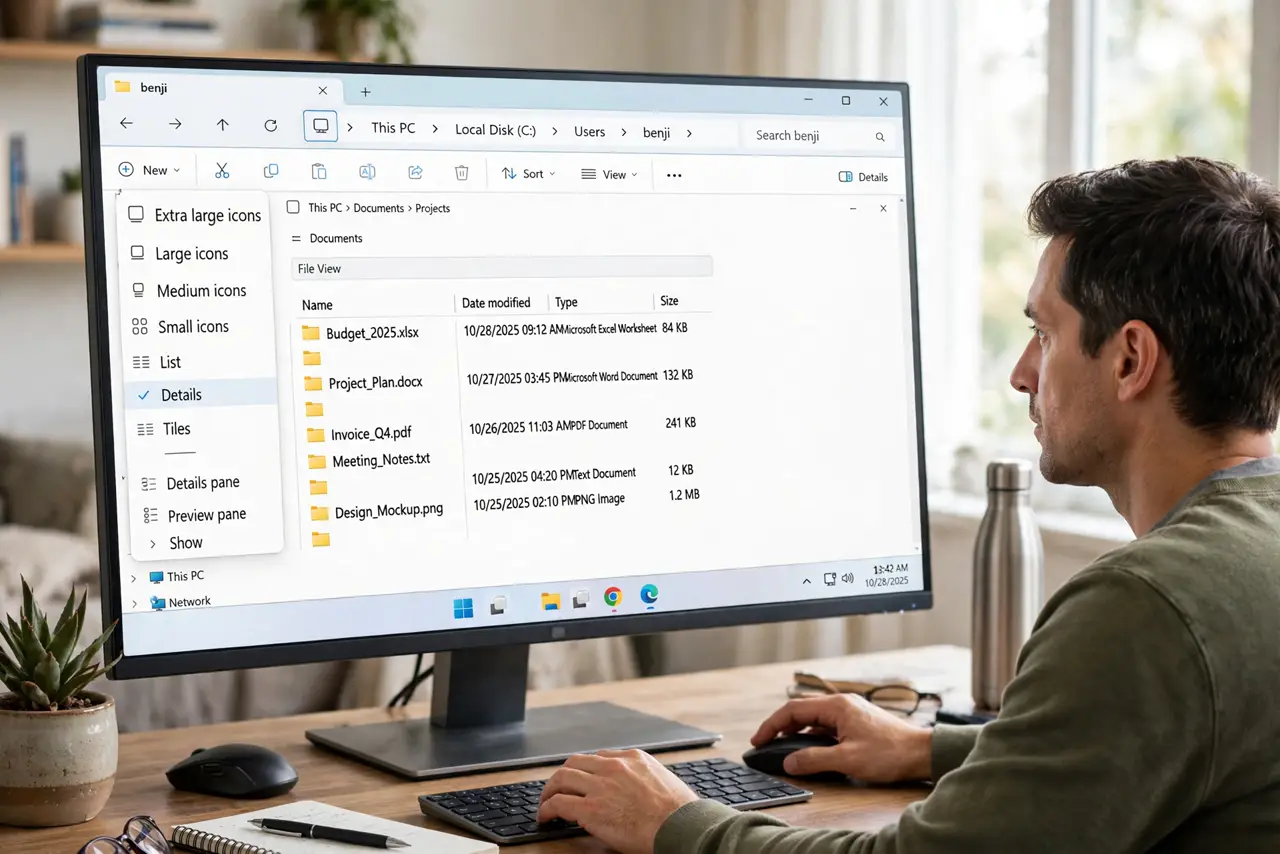Add a new tab with the plus button
This screenshot has width=1280, height=854.
(x=365, y=92)
